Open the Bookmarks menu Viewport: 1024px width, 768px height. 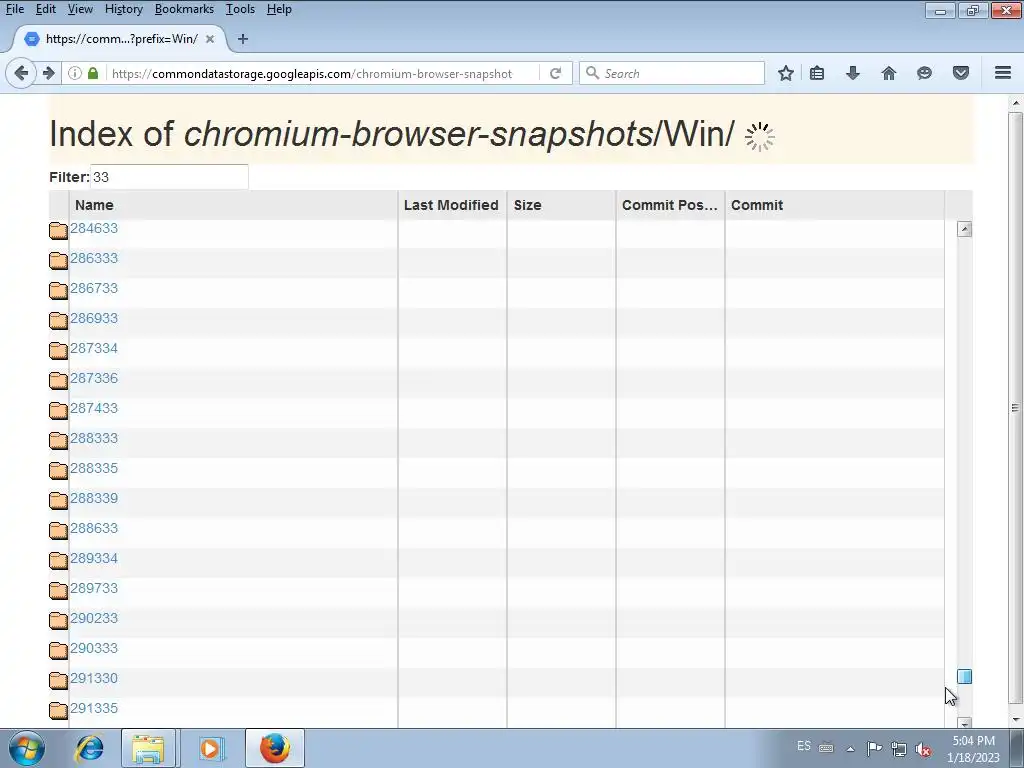coord(184,9)
